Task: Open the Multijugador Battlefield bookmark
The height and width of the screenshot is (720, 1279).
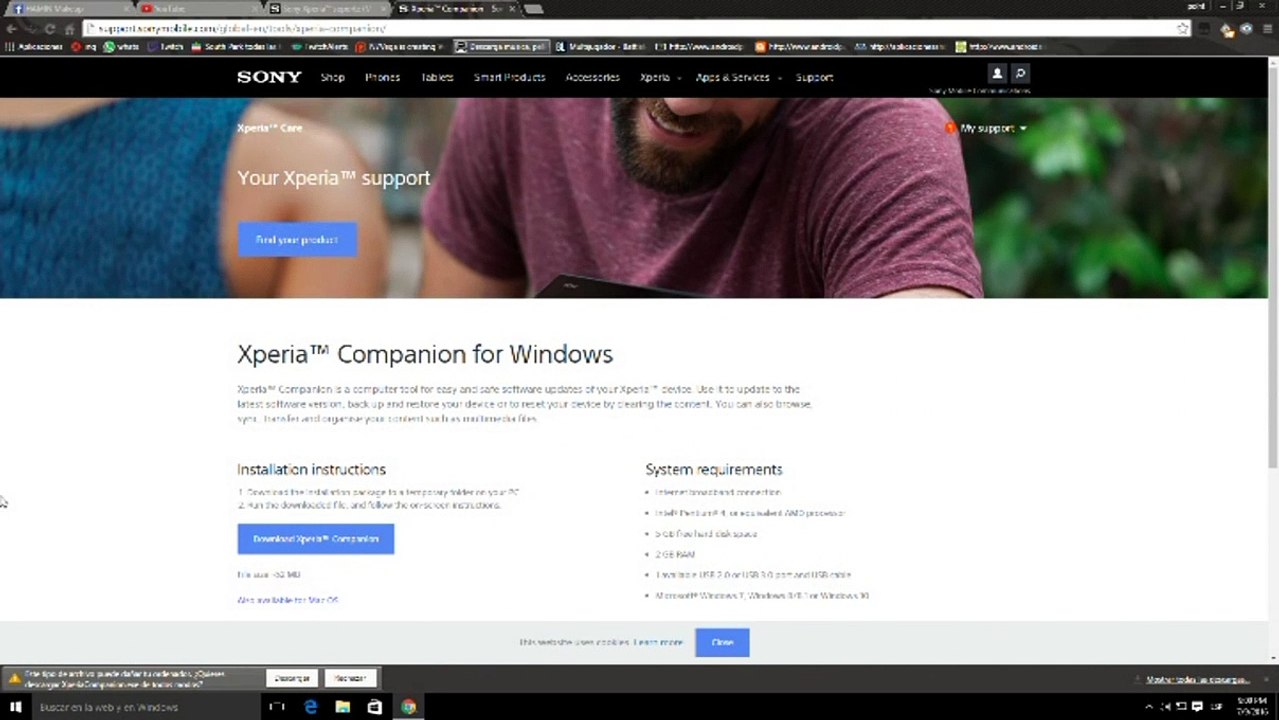Action: [x=602, y=46]
